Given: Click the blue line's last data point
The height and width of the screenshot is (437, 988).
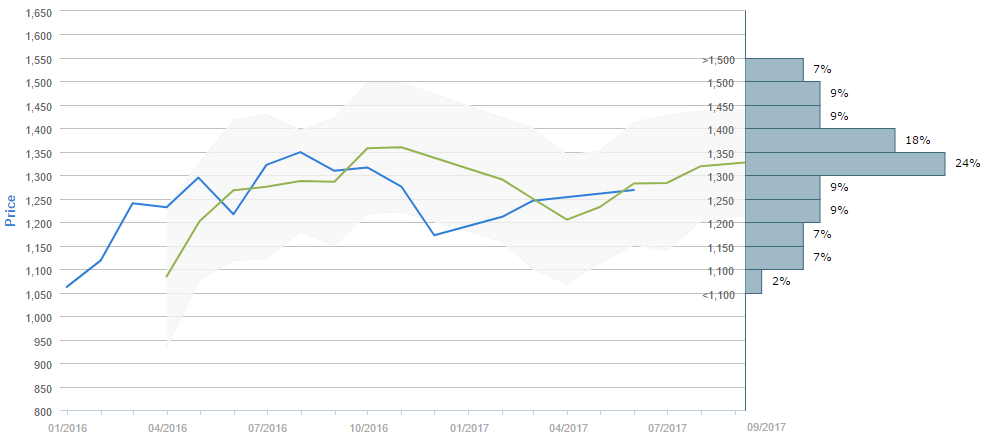Looking at the screenshot, I should pos(633,190).
